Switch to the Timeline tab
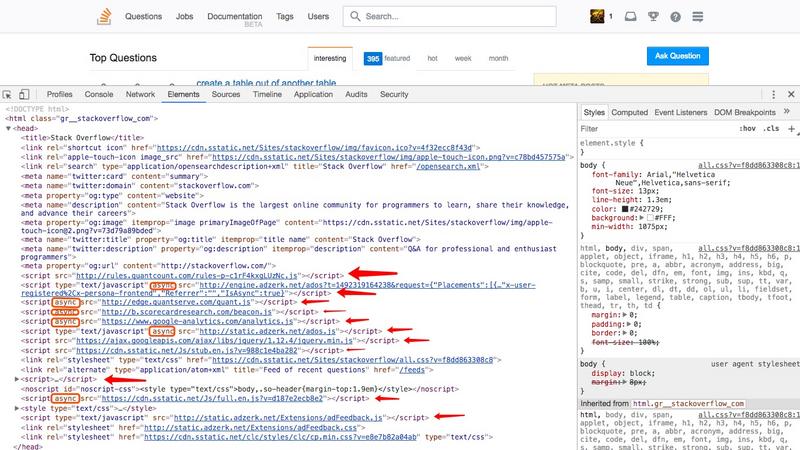800x450 pixels. [x=267, y=94]
